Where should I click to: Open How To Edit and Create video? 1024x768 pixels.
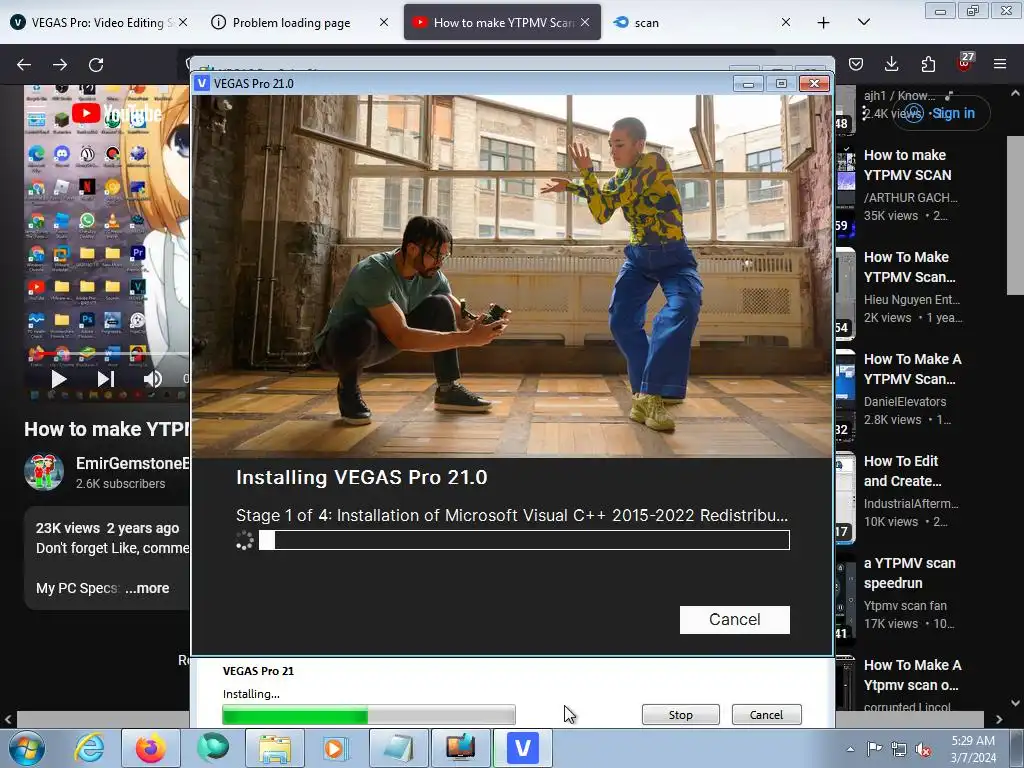click(903, 471)
